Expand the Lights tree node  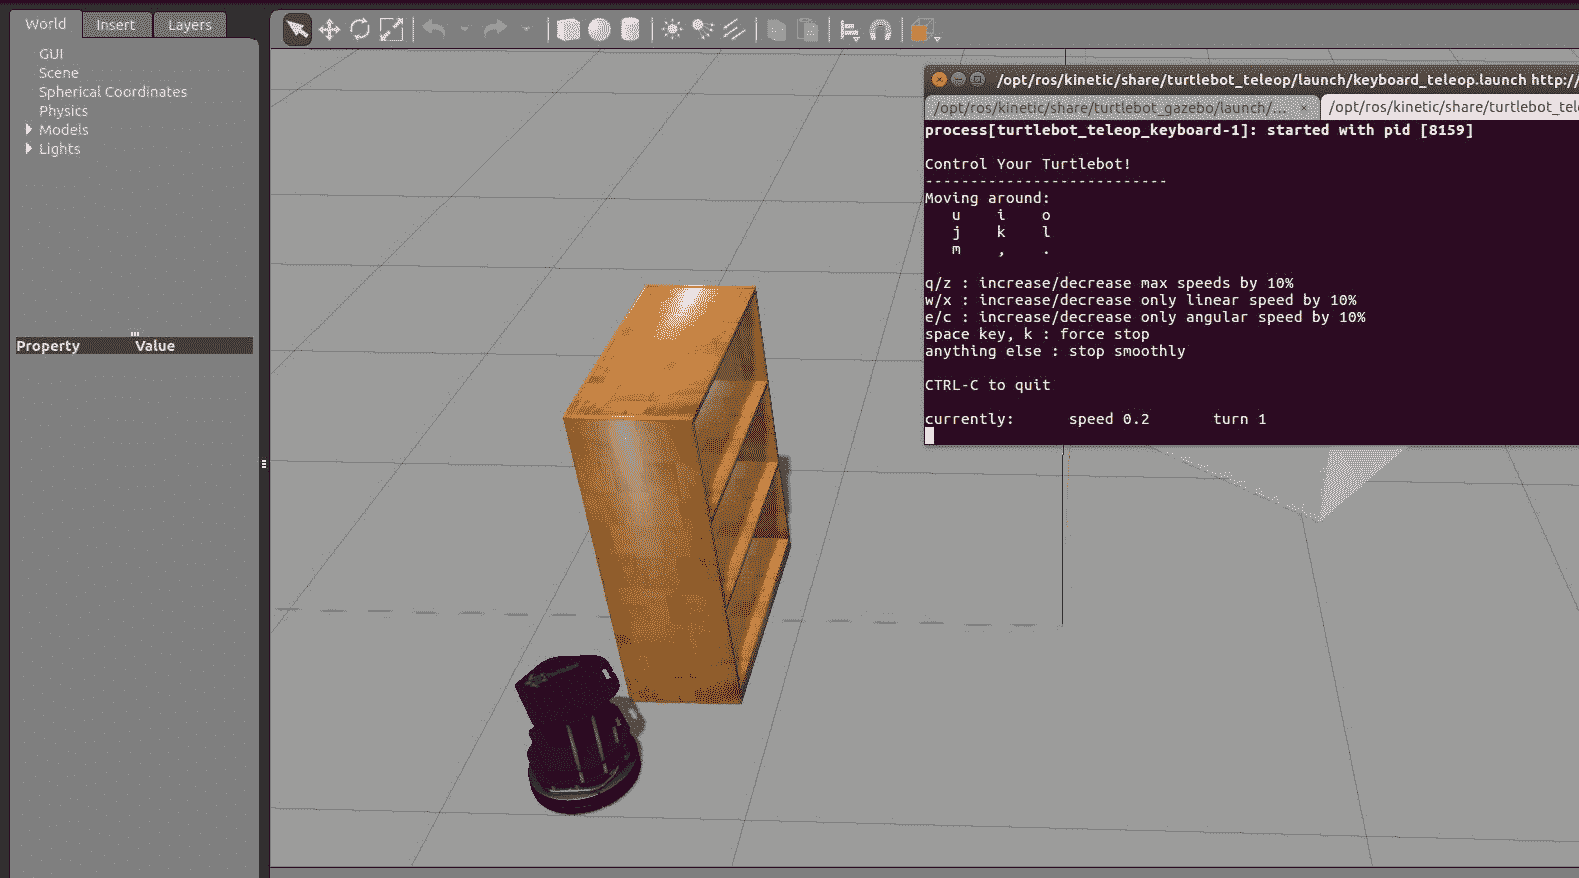(28, 149)
